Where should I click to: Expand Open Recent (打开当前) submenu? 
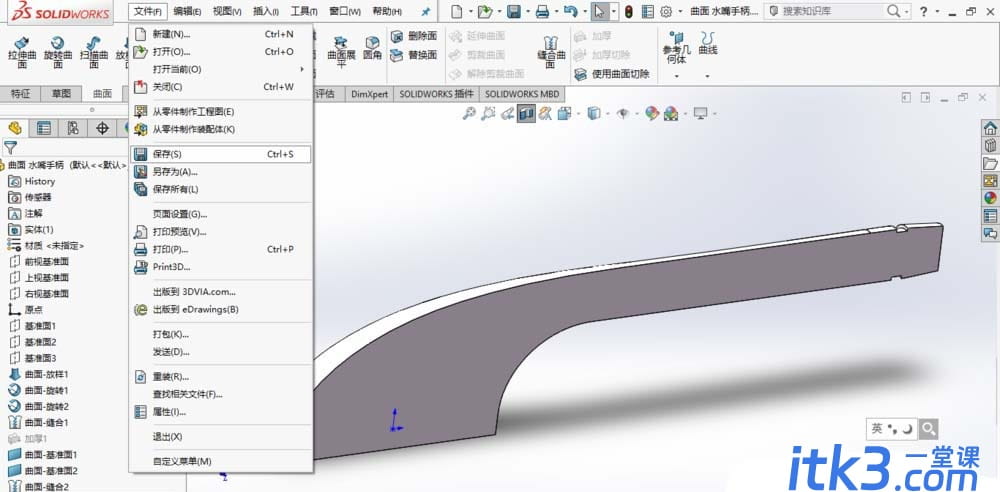(221, 69)
